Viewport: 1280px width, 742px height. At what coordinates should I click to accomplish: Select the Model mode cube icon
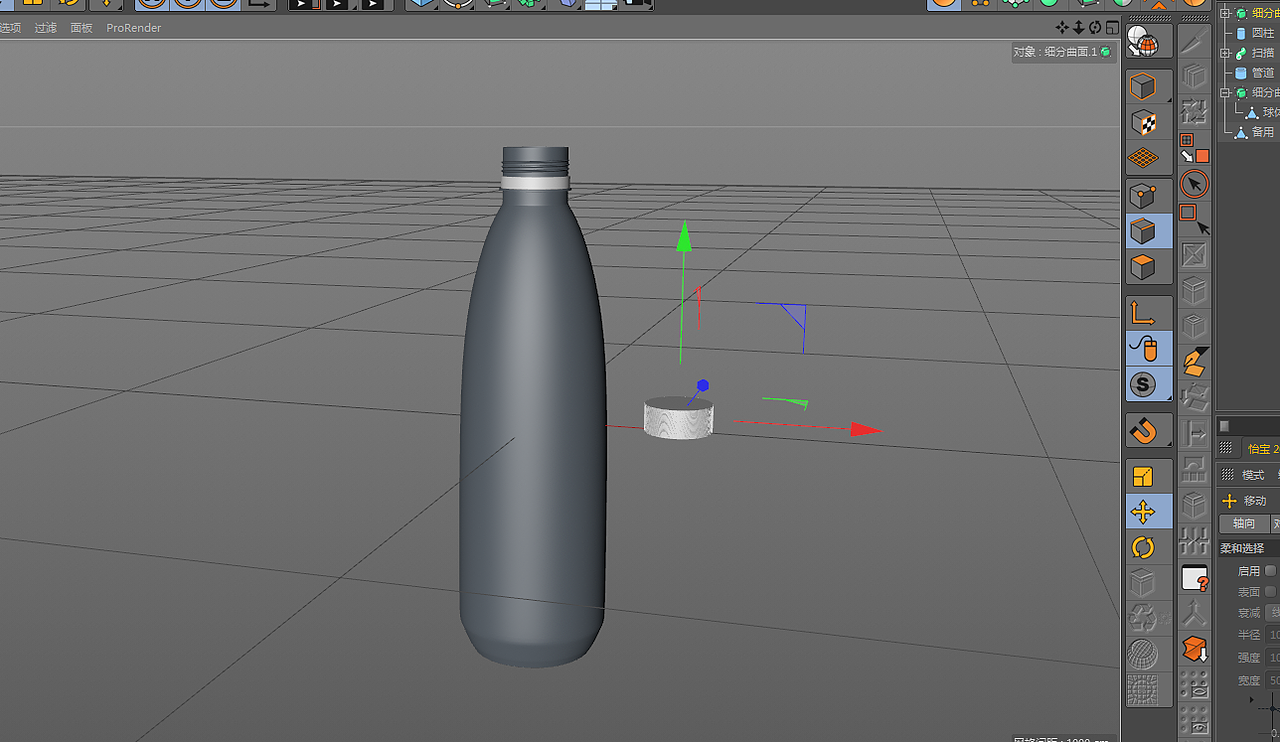click(x=1143, y=87)
